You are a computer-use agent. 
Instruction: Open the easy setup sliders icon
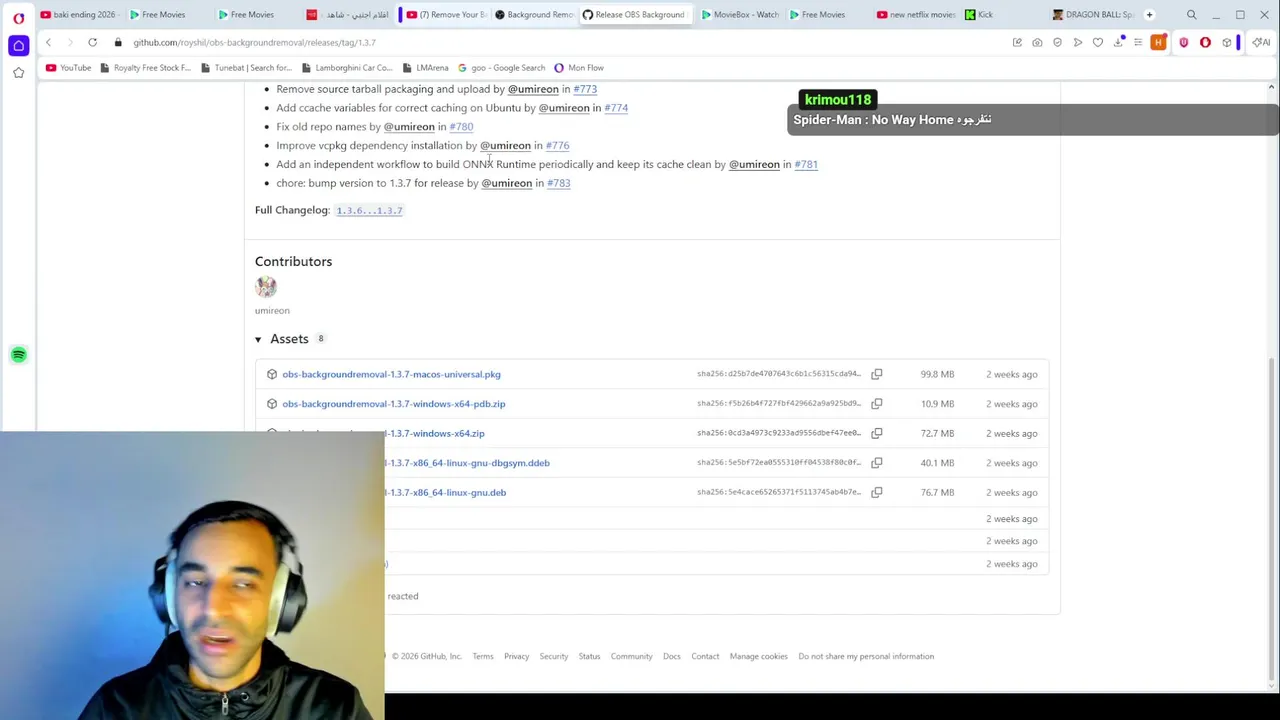click(x=1138, y=42)
